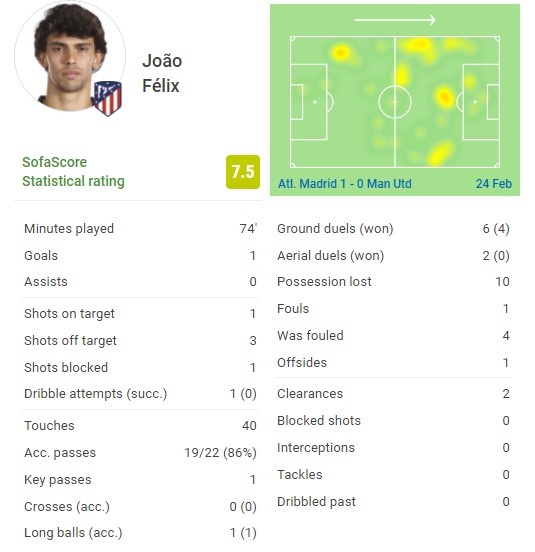Click the Atl. Madrid 1 - 0 Man Utd match link
This screenshot has width=535, height=552.
[x=345, y=184]
